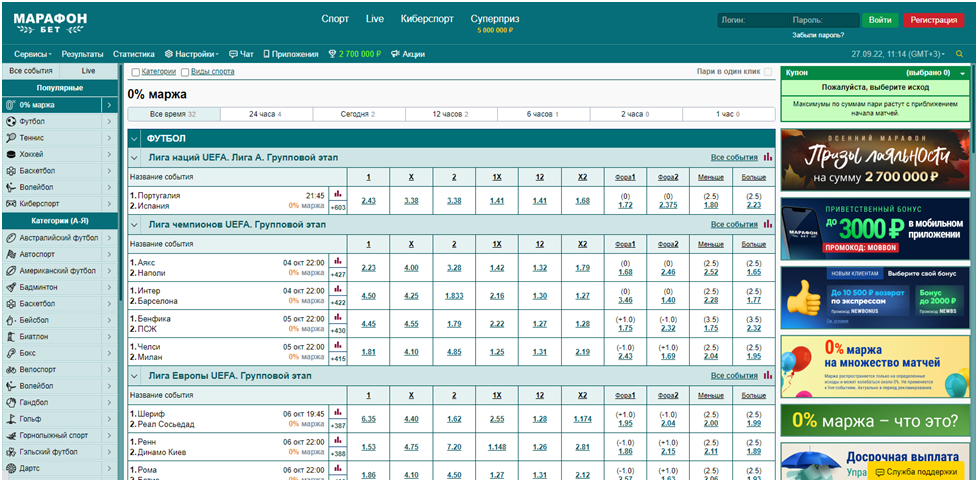Open the chat bubble icon labeled Чат
Viewport: 978px width, 482px height.
tap(233, 54)
